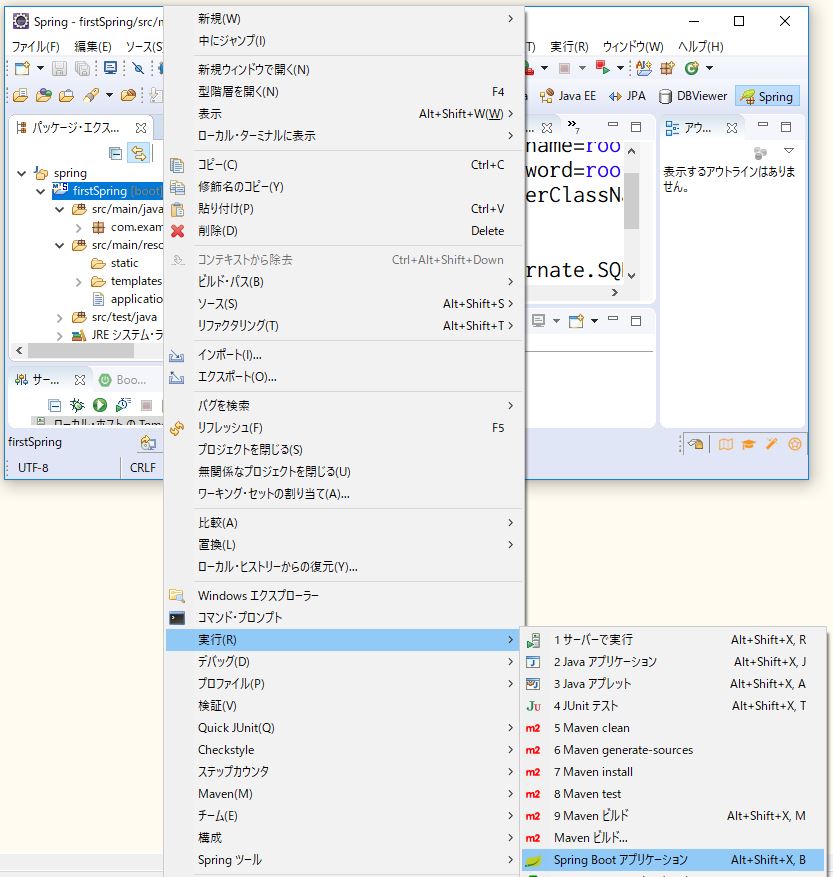Run 5 Maven clean
This screenshot has height=877, width=833.
[x=673, y=728]
